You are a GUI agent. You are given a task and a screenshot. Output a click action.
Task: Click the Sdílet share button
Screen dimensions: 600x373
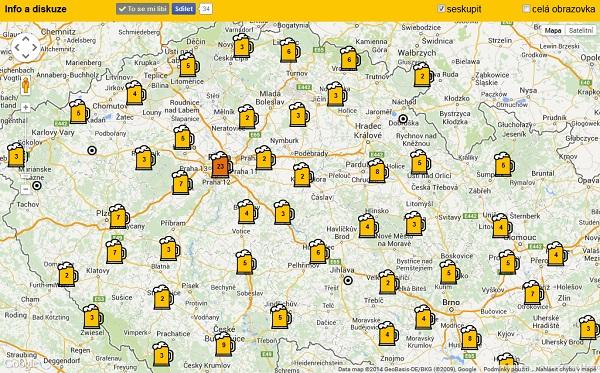pos(184,9)
